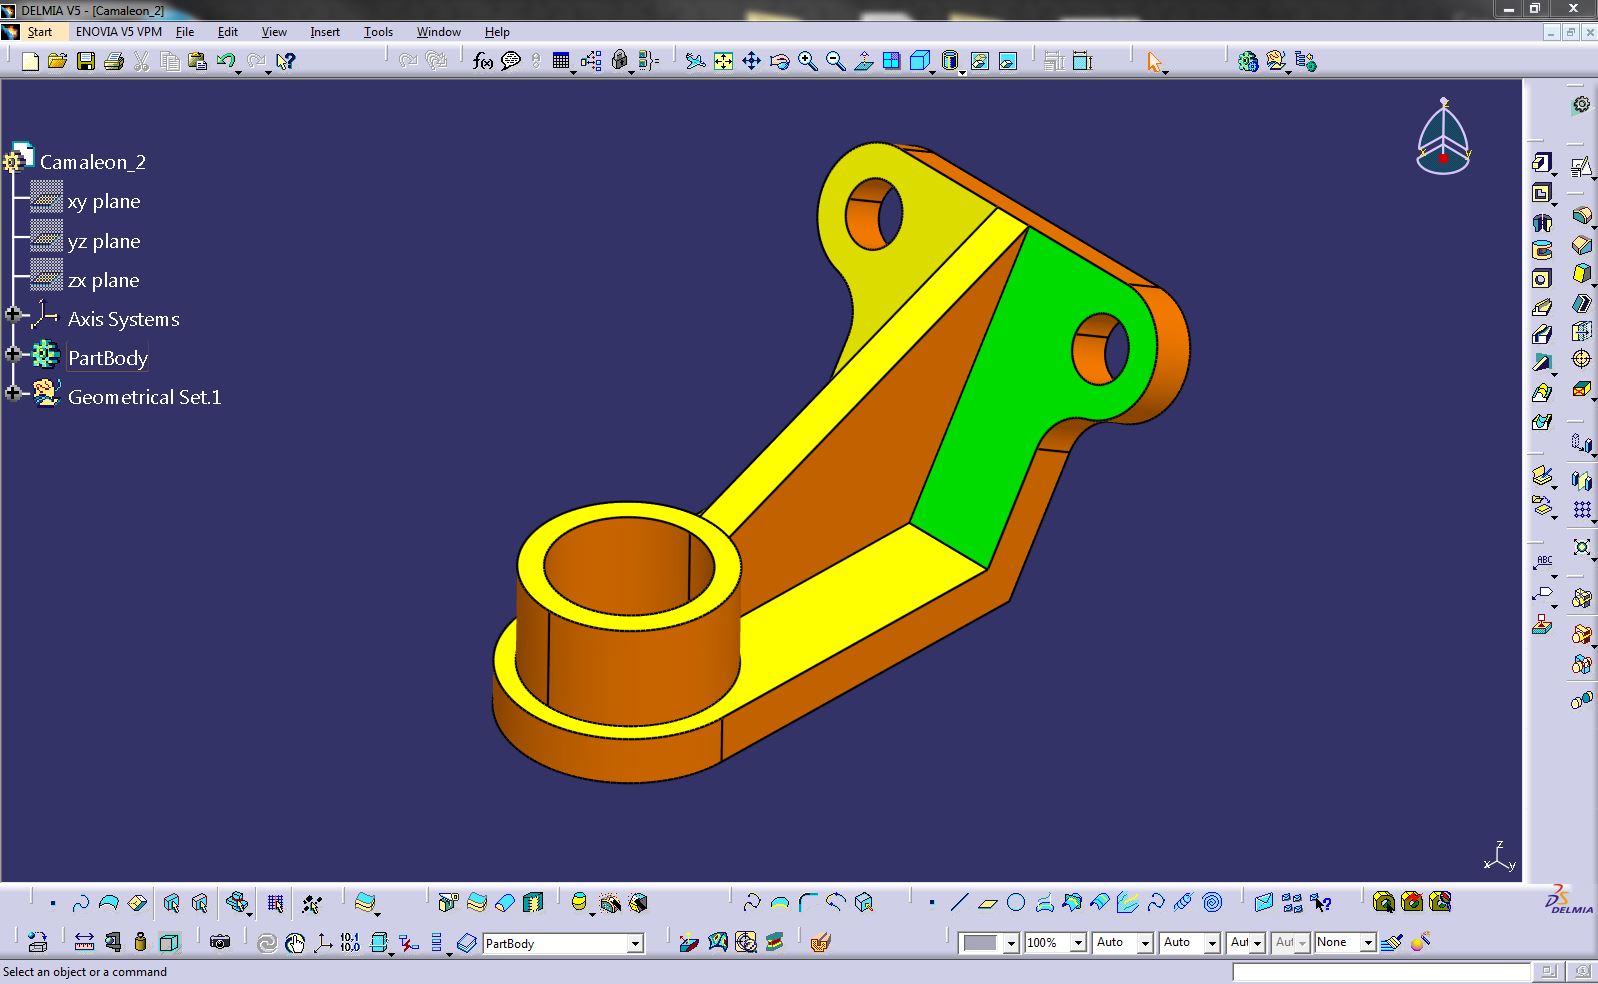Click Fit All In view icon
This screenshot has width=1598, height=984.
723,62
